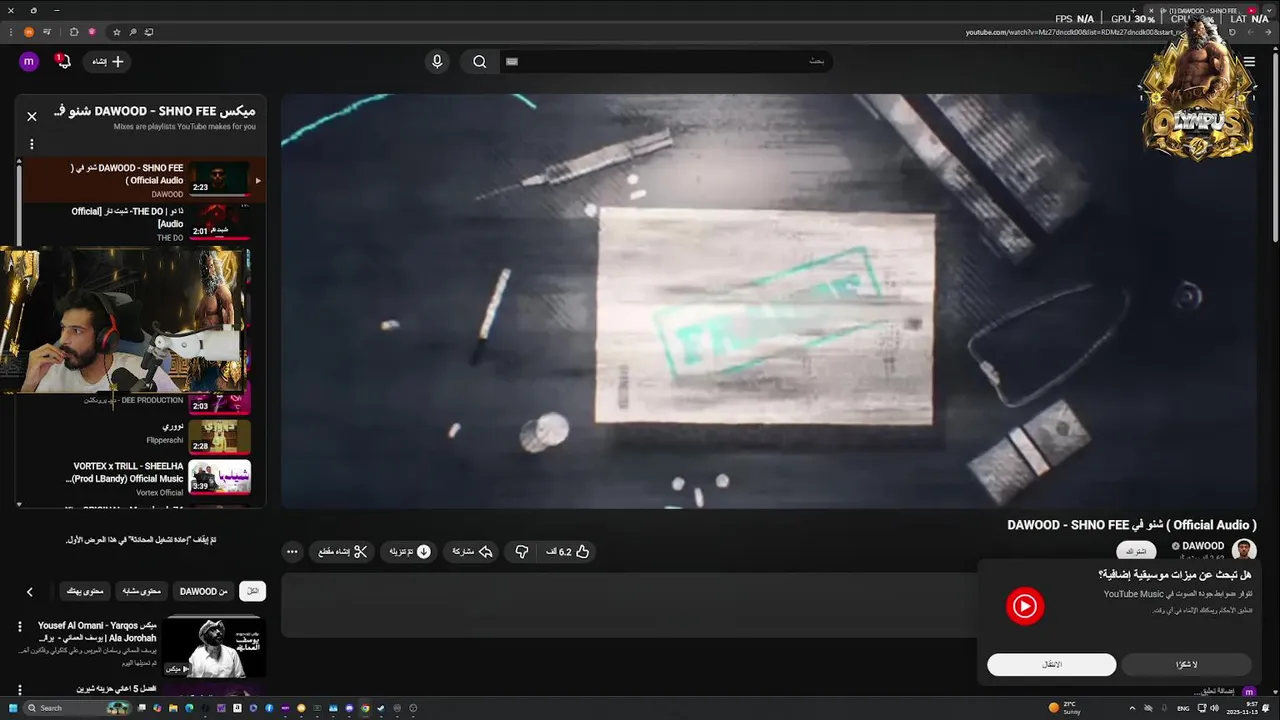Image resolution: width=1280 pixels, height=720 pixels.
Task: Open the on-screen keyboard icon in the search box
Action: [x=512, y=61]
